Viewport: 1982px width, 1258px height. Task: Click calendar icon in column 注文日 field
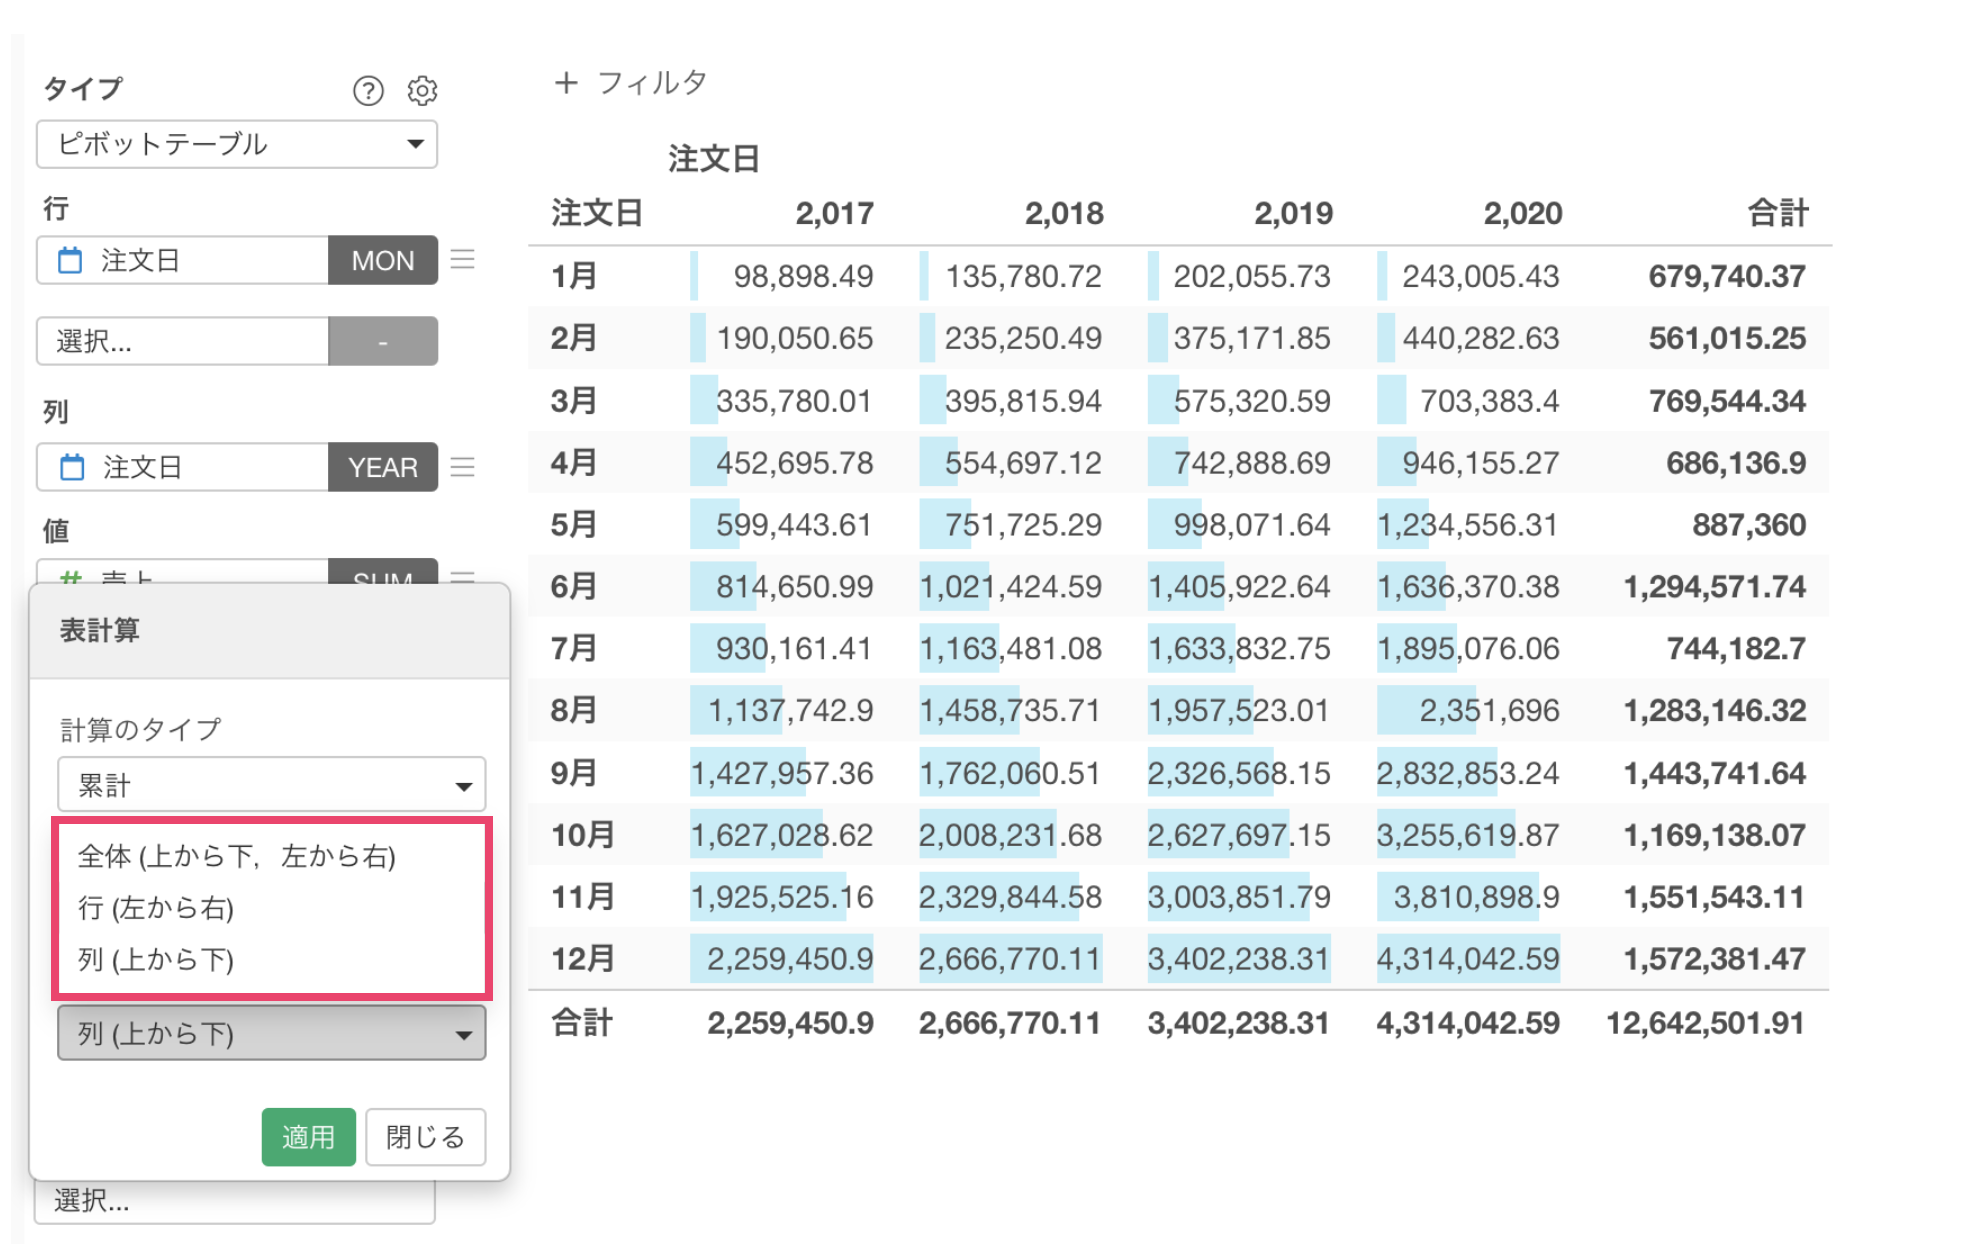point(72,467)
